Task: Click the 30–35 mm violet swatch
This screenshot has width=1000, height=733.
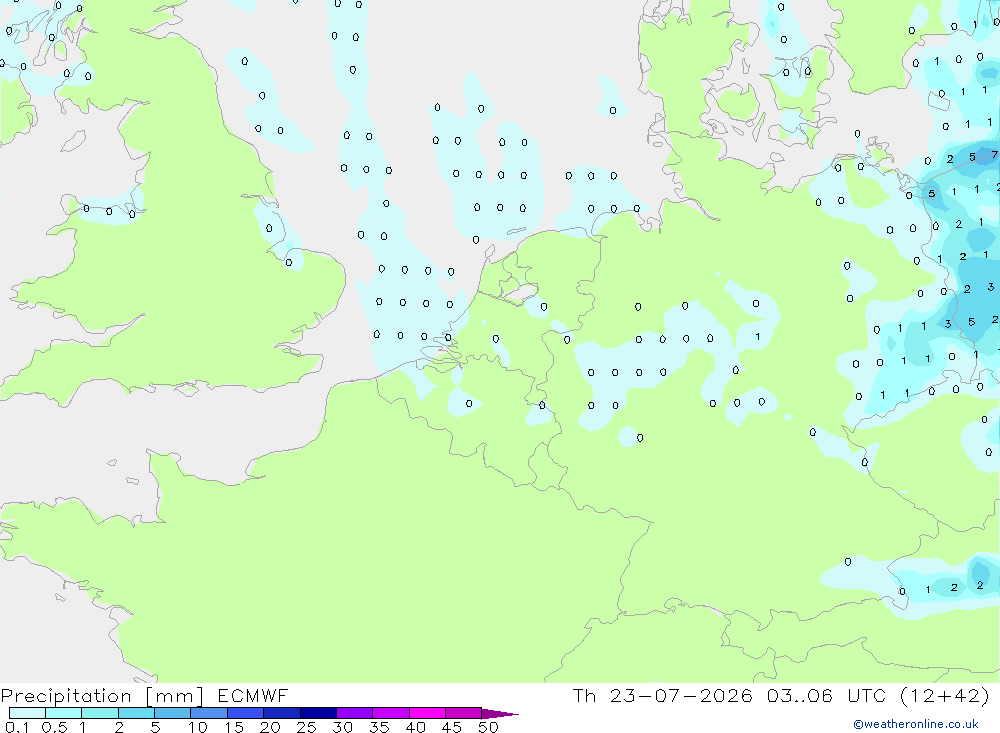Action: click(354, 713)
